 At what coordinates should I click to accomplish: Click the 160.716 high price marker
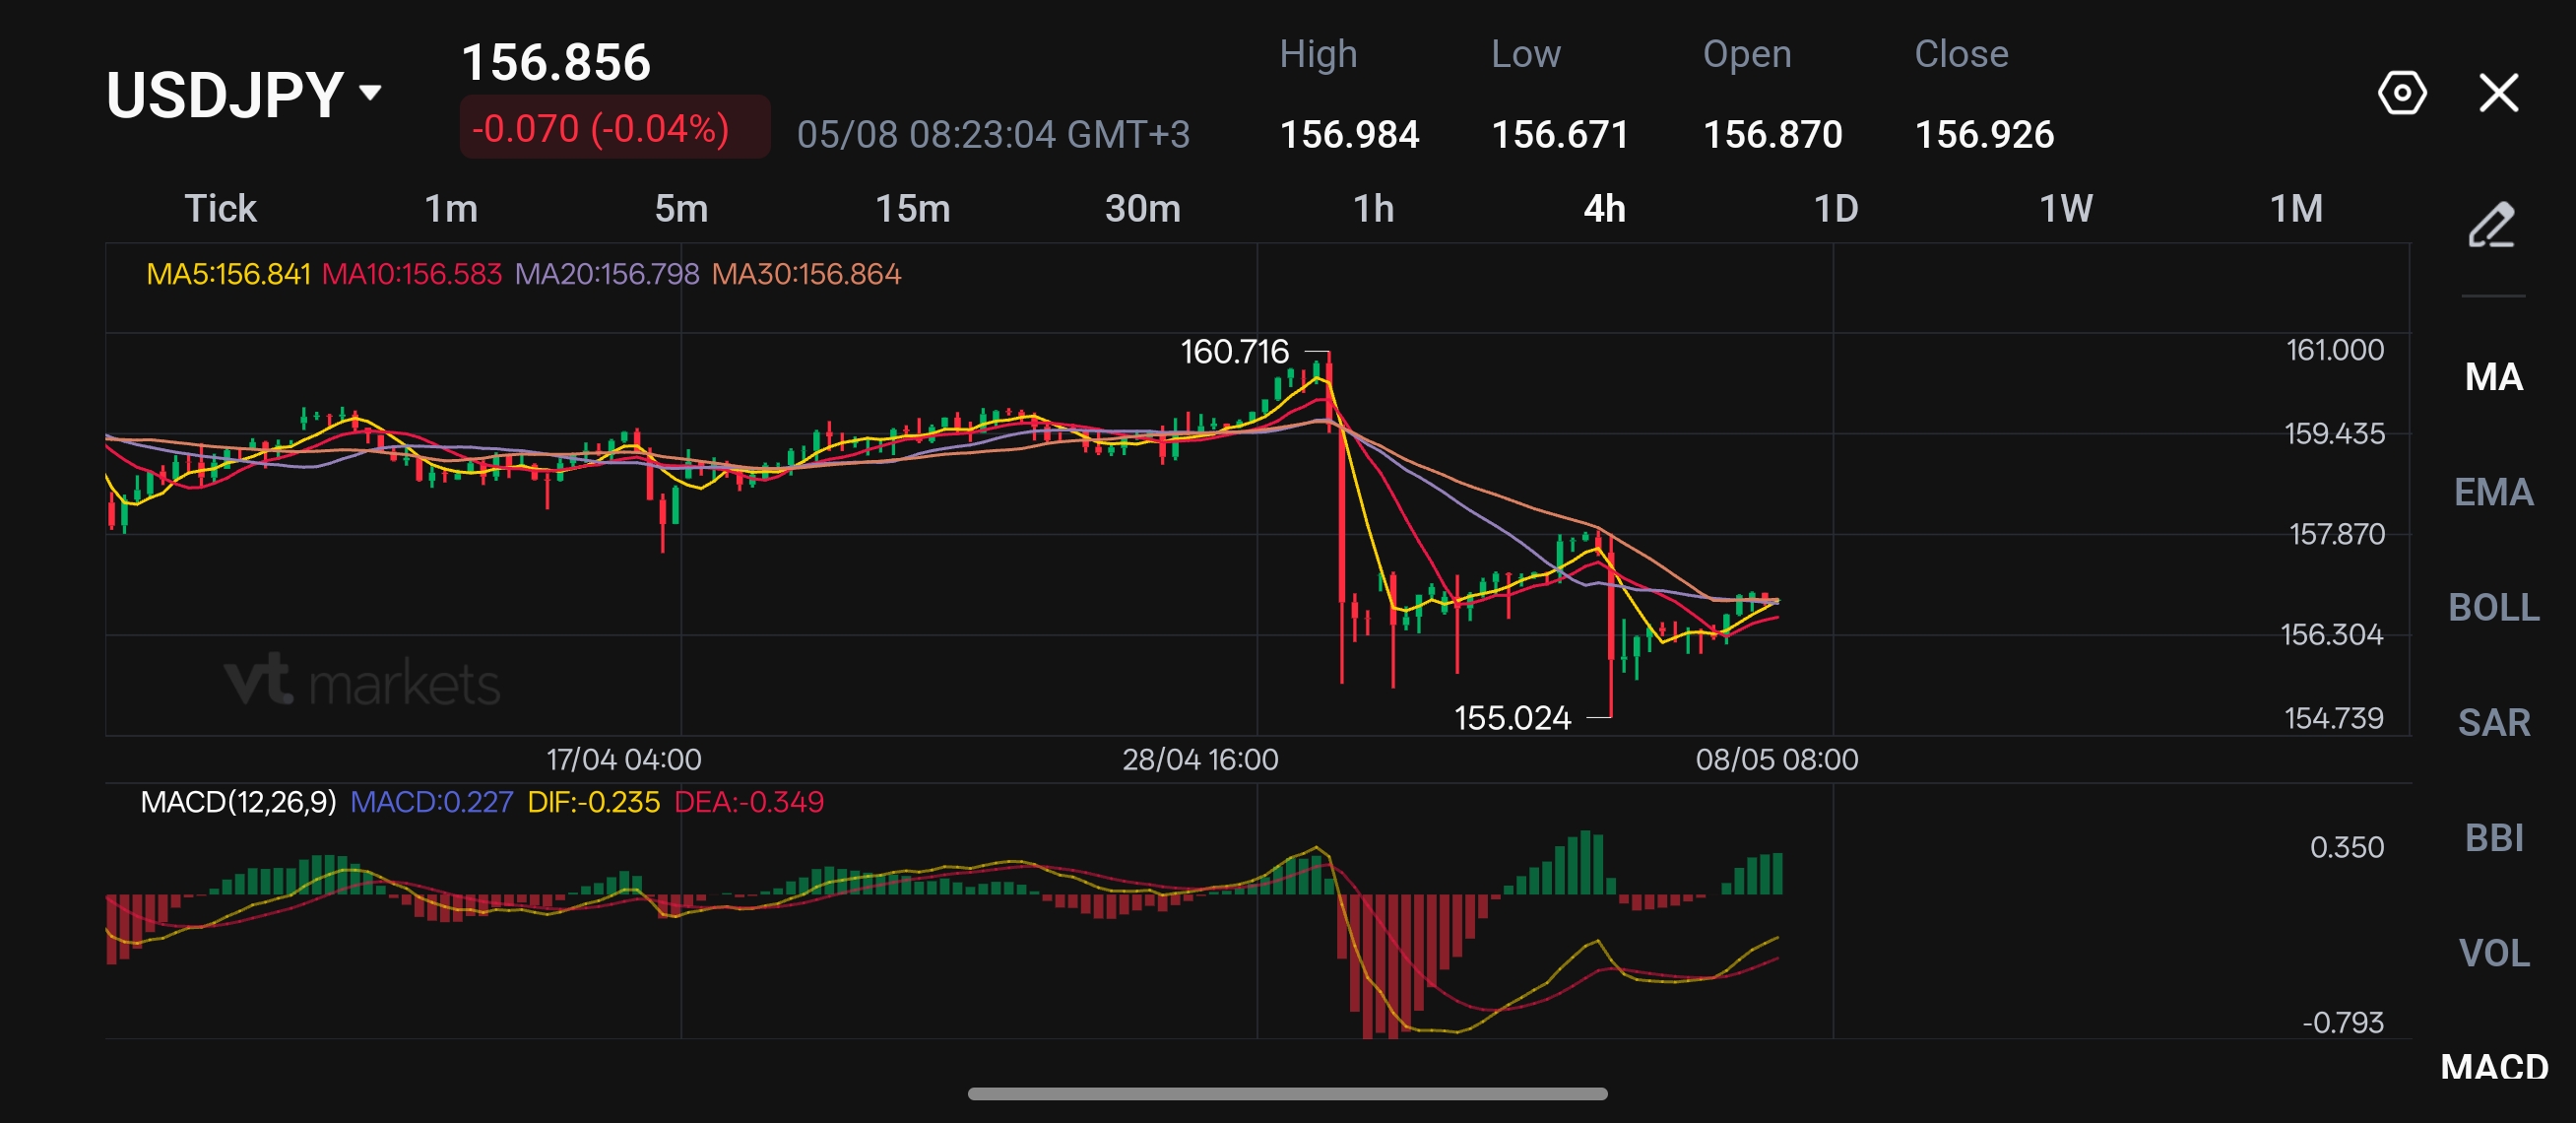pos(1234,351)
